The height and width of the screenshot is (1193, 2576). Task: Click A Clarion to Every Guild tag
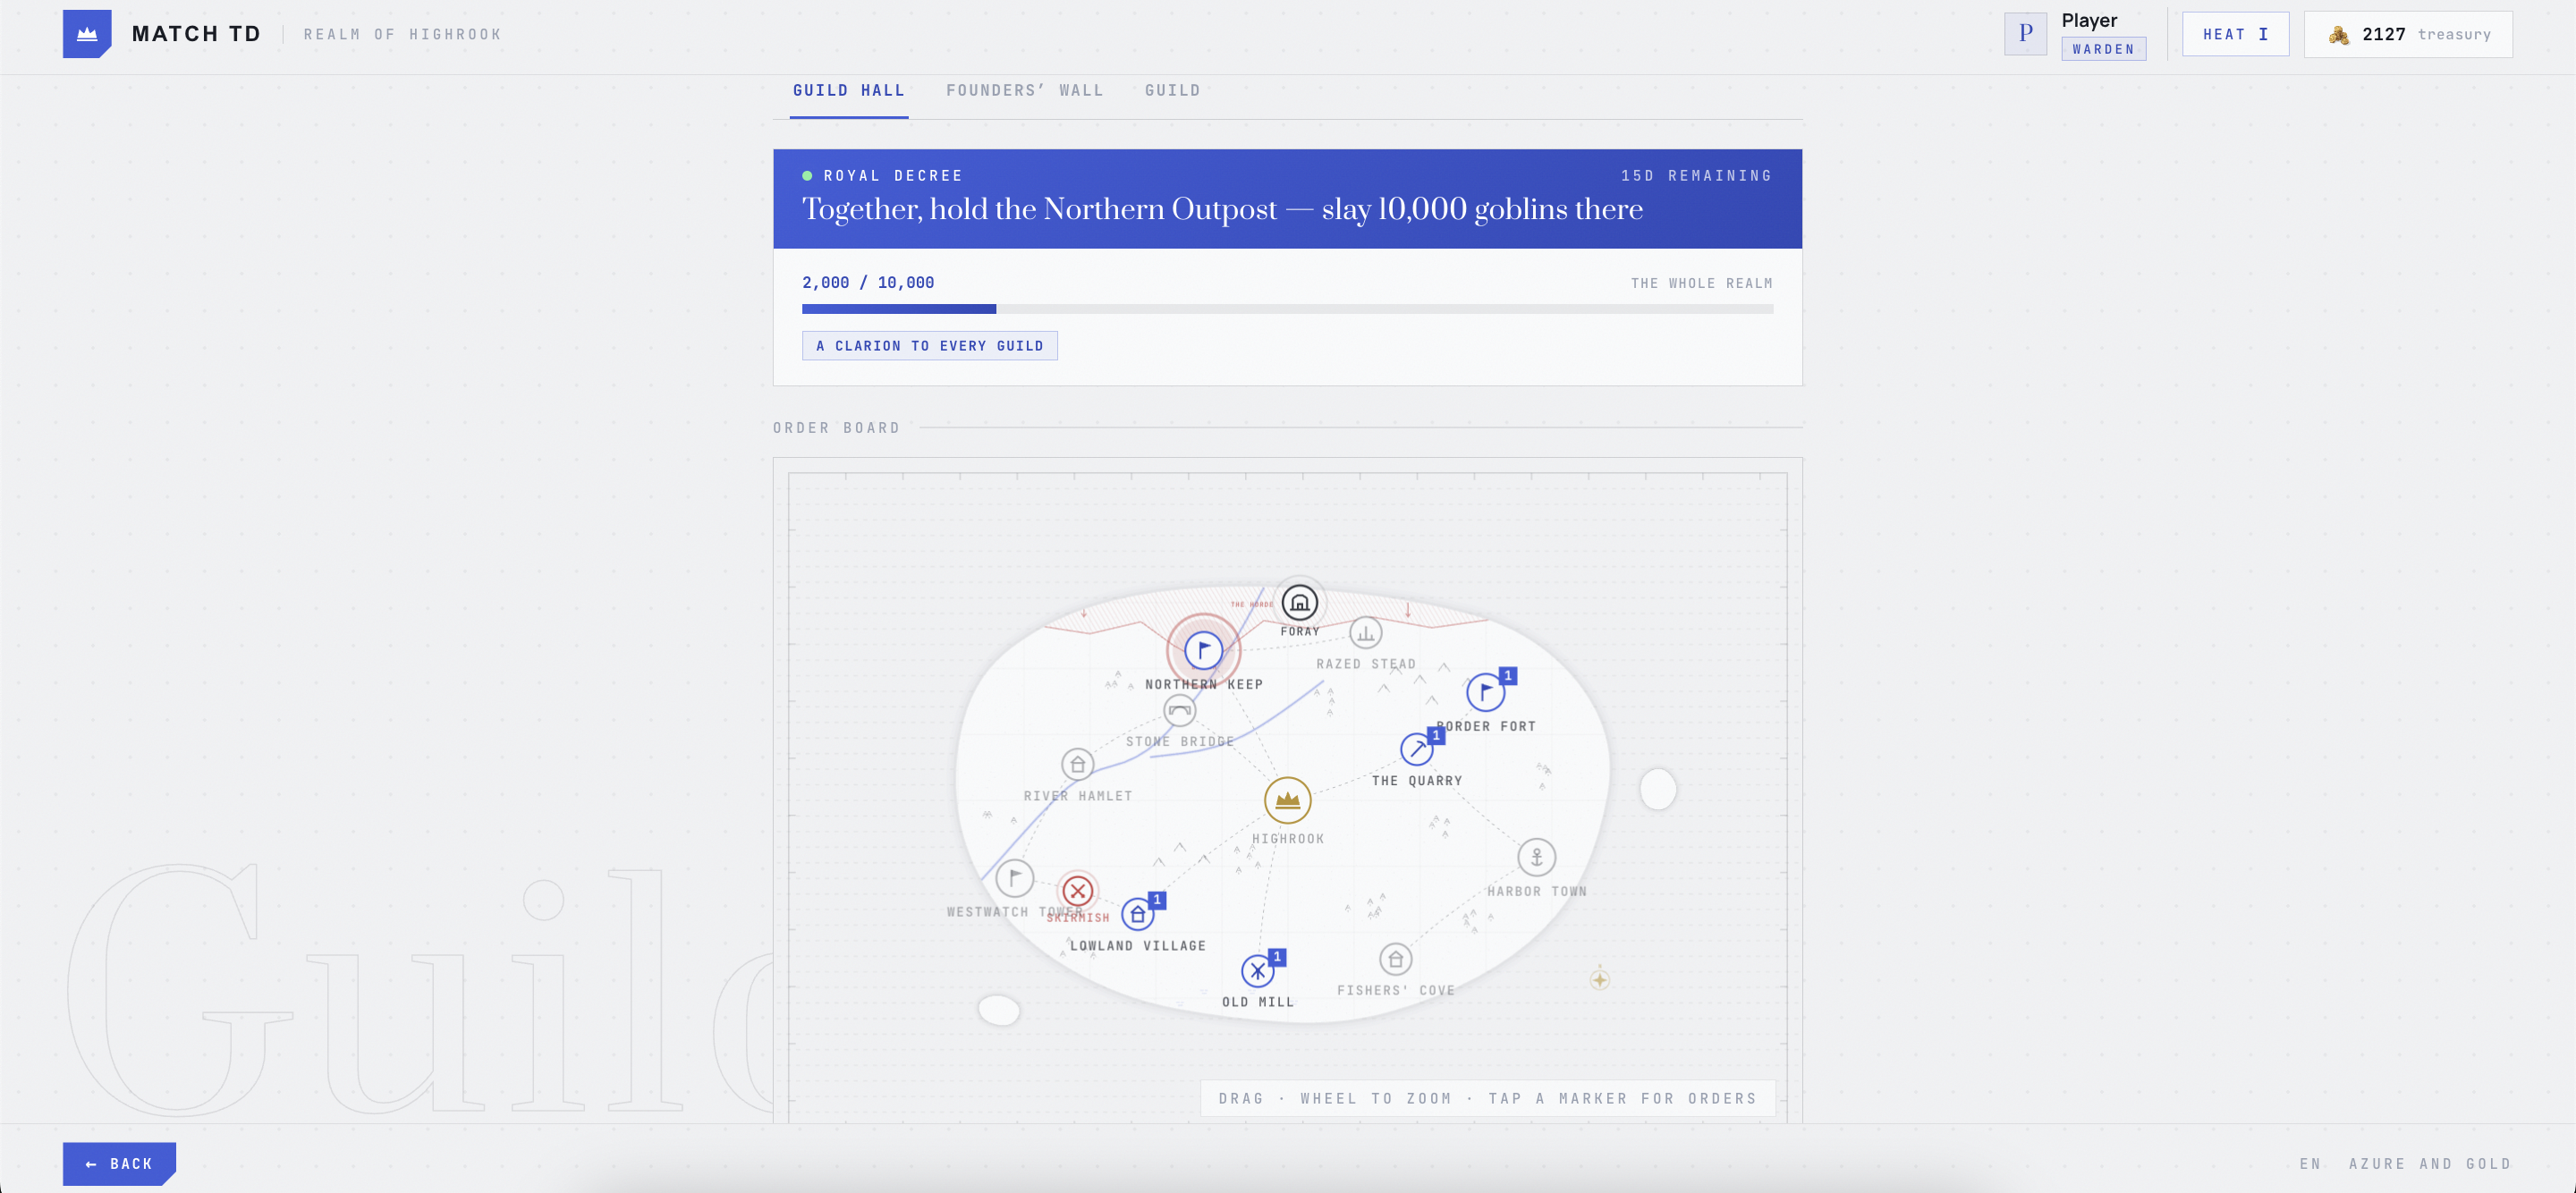[929, 346]
